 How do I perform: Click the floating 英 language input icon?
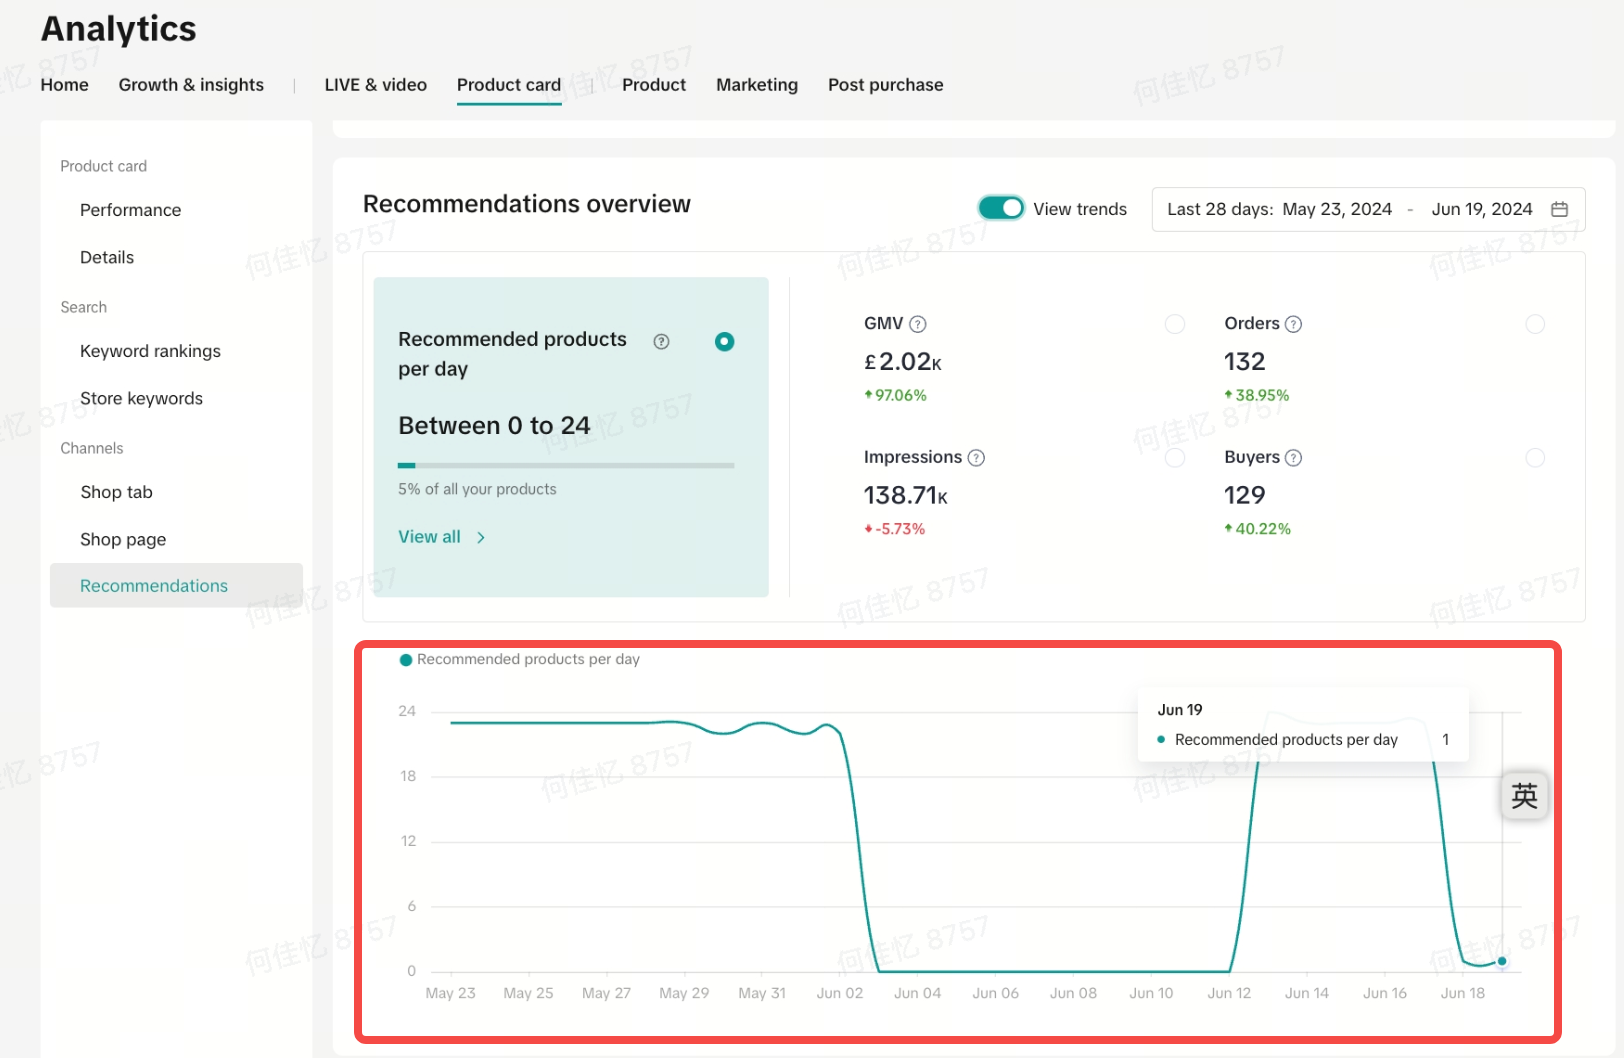1524,796
